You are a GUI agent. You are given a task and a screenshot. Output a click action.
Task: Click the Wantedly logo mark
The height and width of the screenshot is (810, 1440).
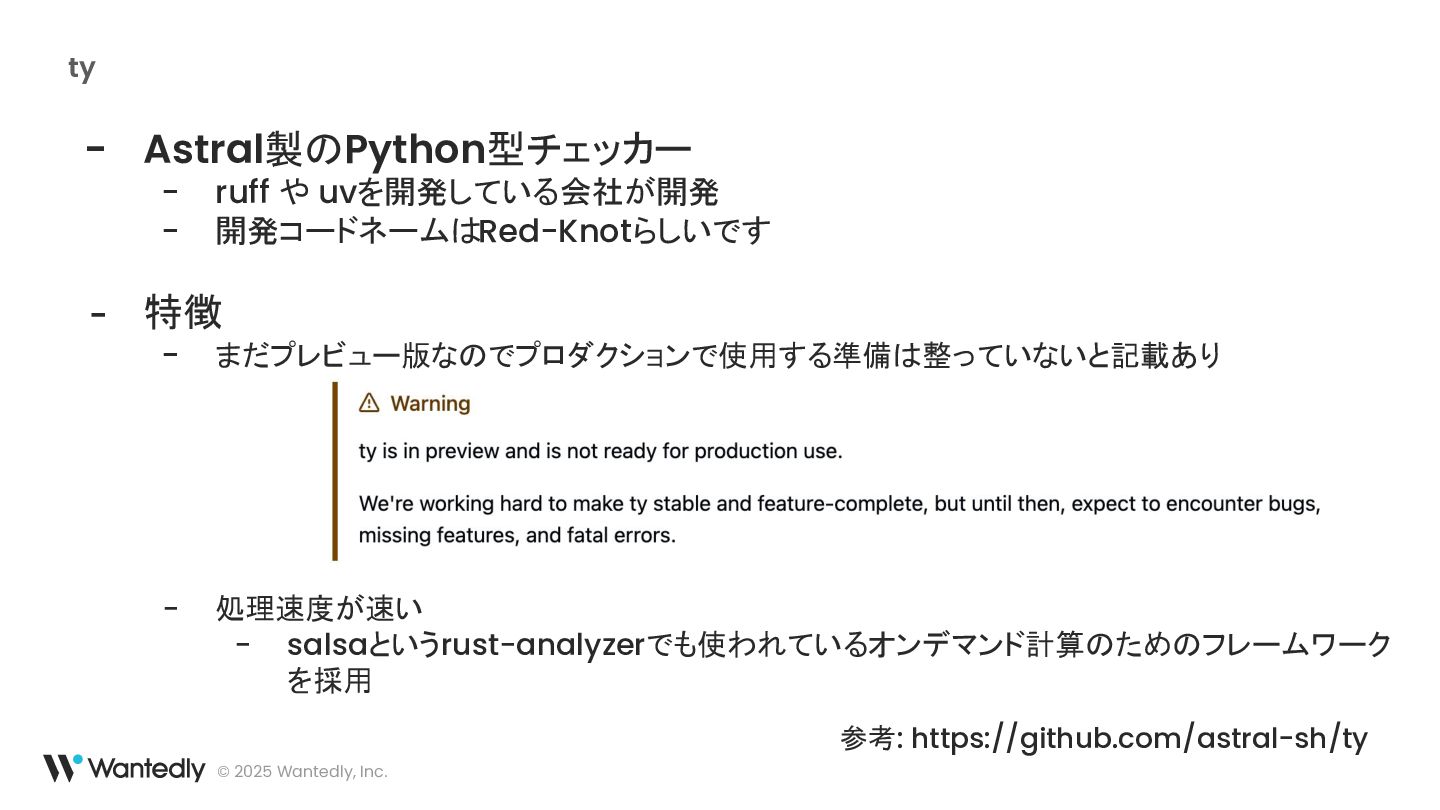62,768
